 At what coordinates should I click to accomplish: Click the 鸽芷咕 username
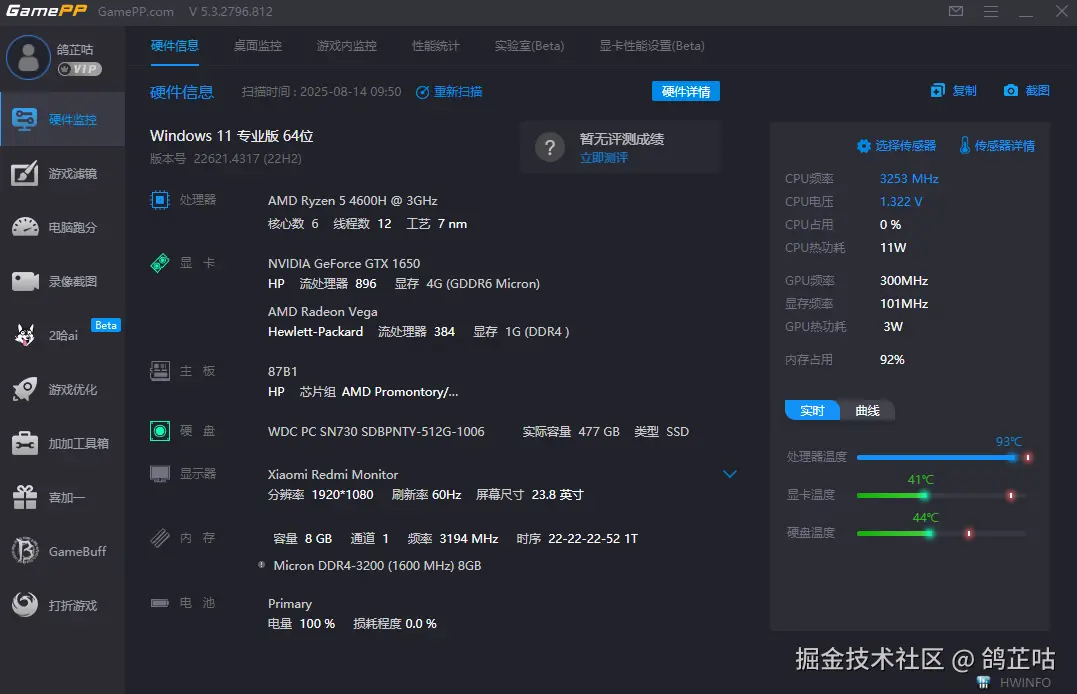75,49
